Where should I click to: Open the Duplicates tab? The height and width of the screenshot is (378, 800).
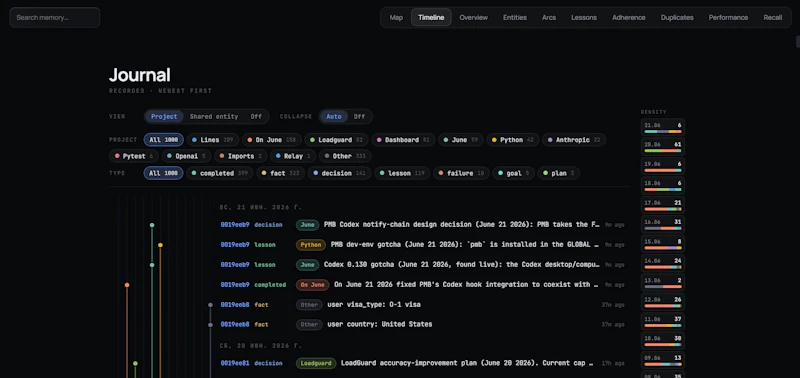click(x=677, y=17)
